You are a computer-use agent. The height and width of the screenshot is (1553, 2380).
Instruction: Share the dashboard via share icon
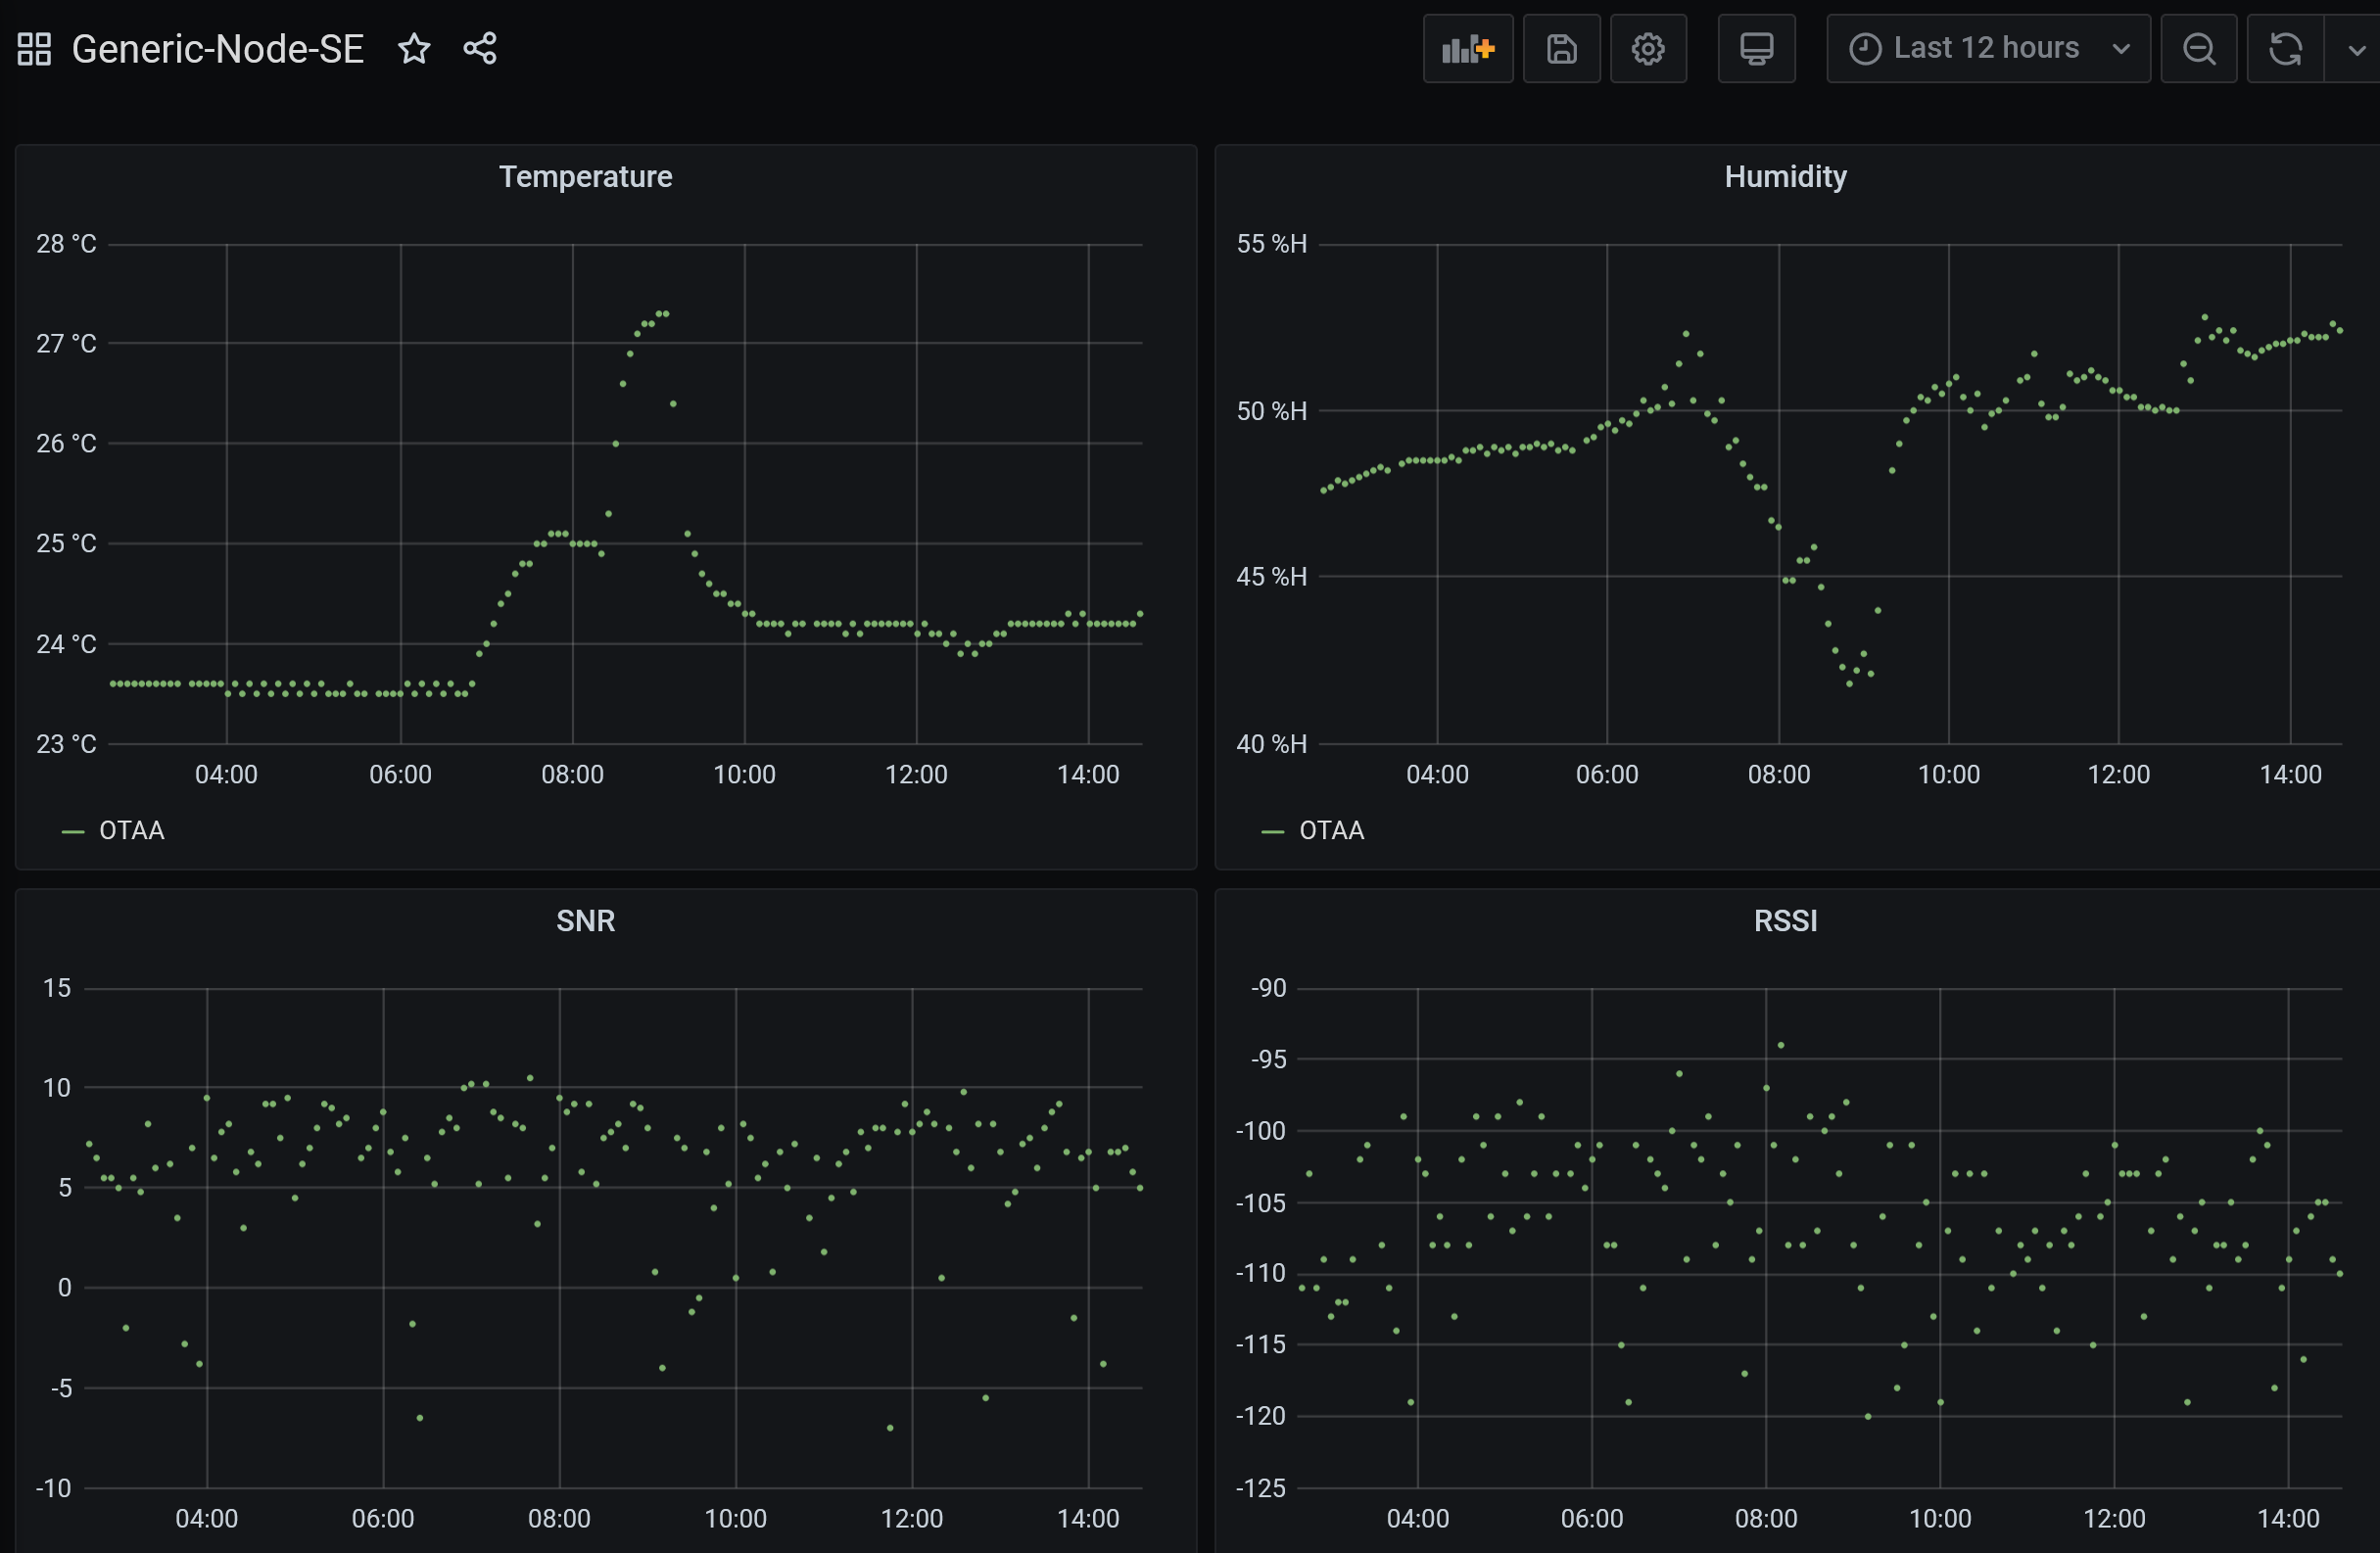480,48
